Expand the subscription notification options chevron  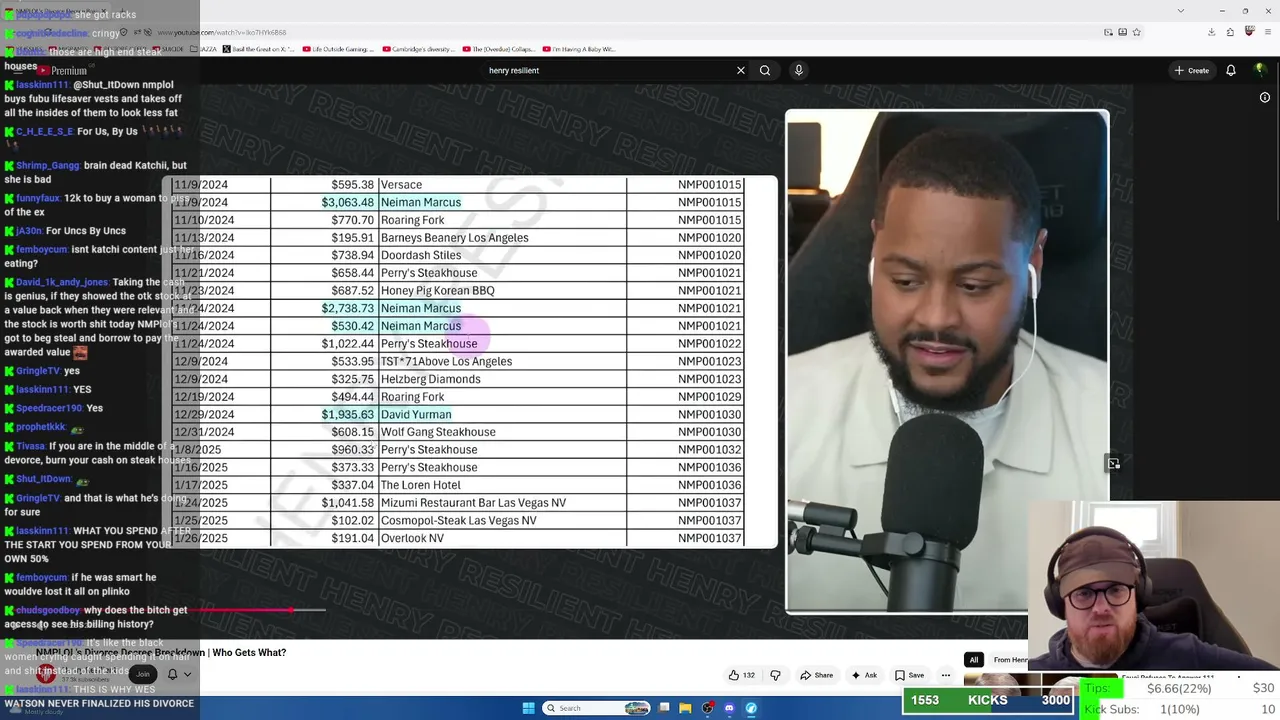point(186,674)
